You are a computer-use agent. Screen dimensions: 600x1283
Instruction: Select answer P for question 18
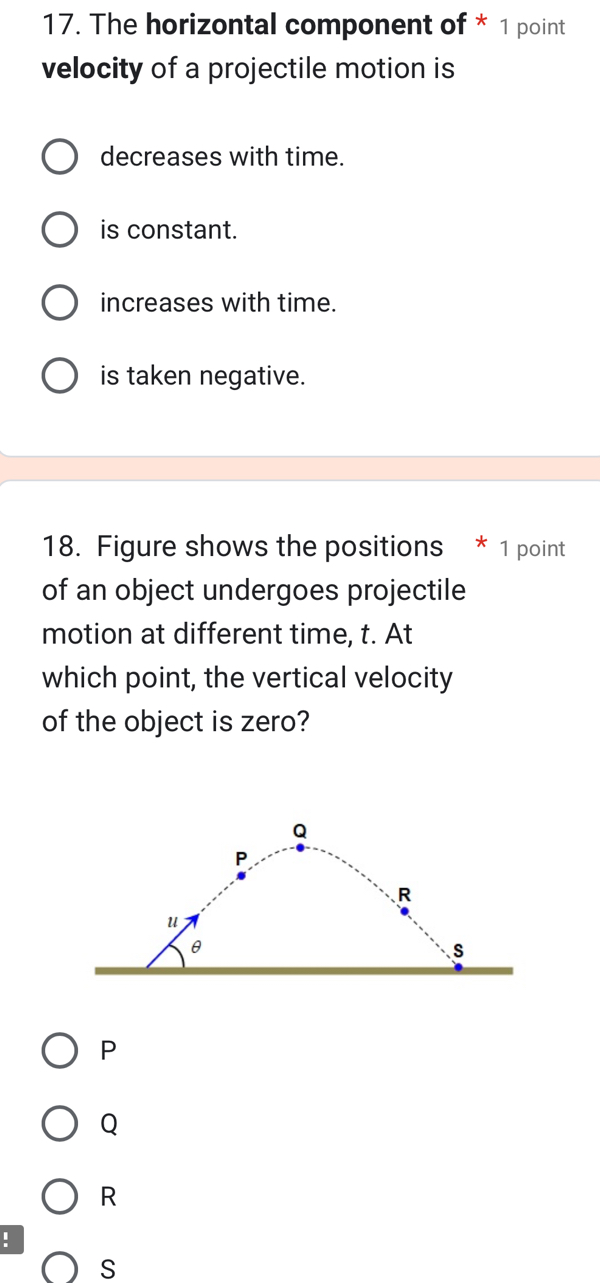click(58, 1050)
